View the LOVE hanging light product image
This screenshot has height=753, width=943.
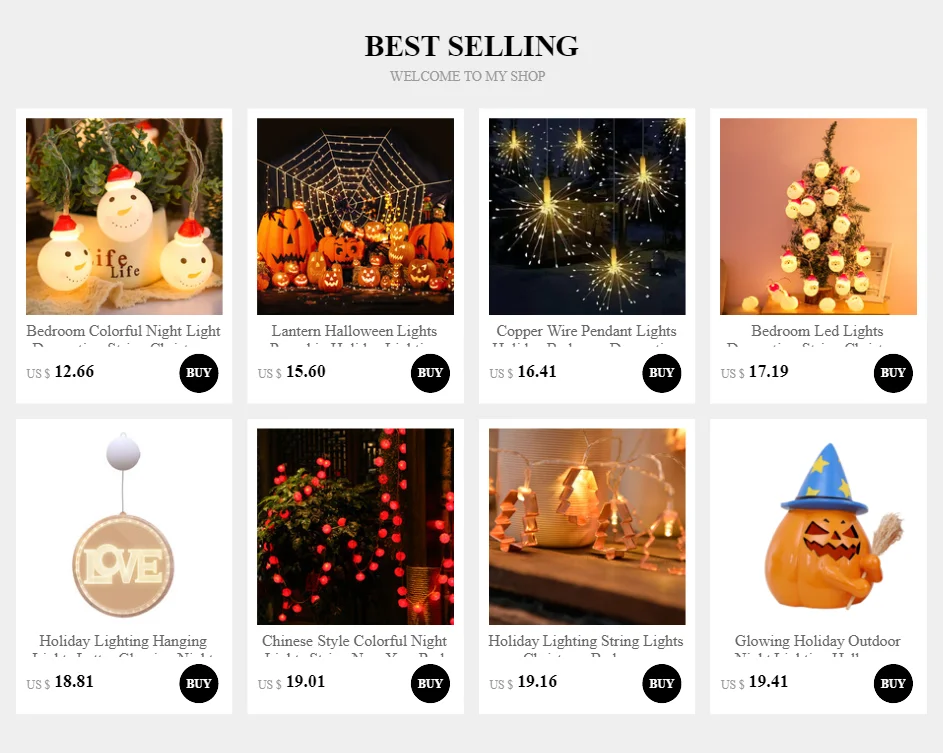click(x=124, y=527)
